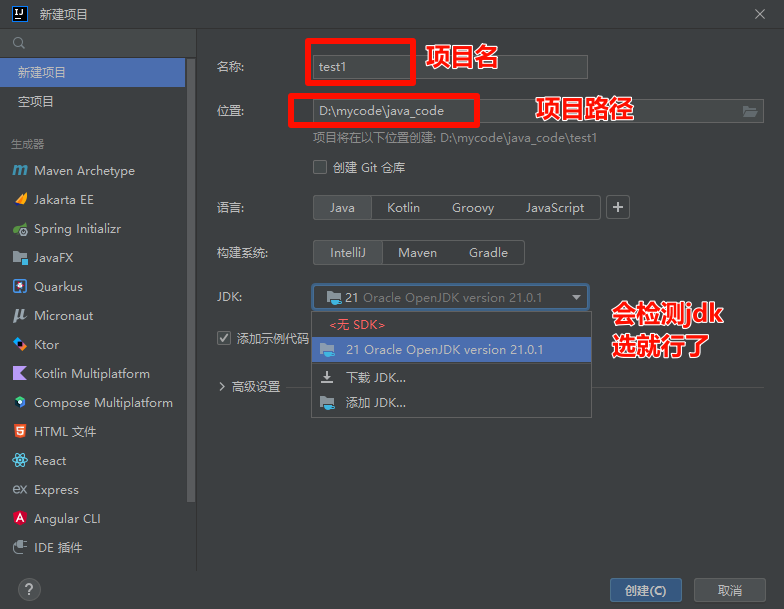Select Jakarta EE generator icon
Screen dimensions: 784x609
click(x=20, y=200)
